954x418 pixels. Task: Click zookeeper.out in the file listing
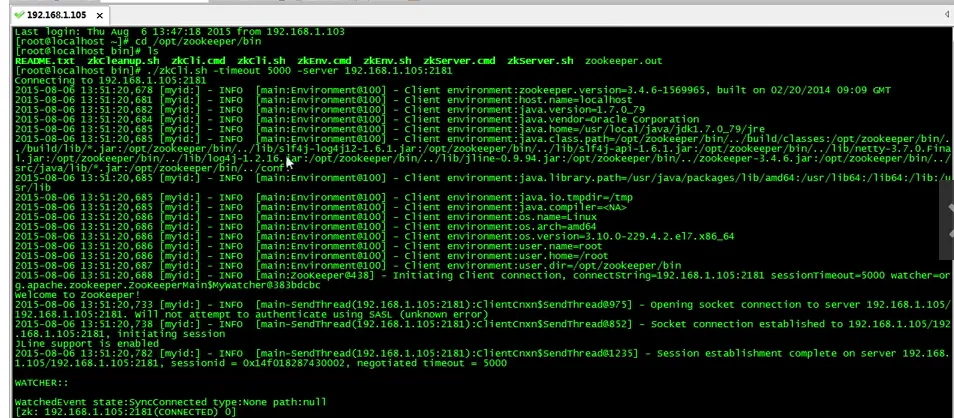click(624, 61)
